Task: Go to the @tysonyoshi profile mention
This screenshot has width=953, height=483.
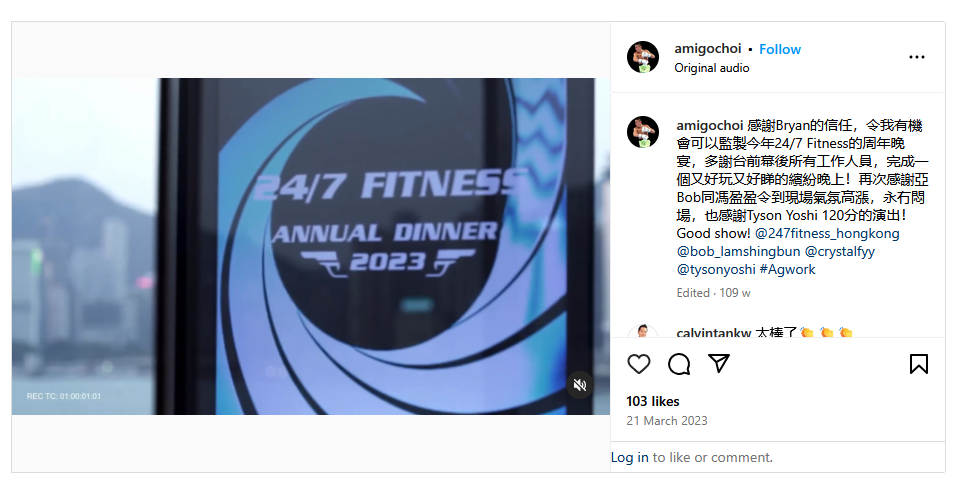Action: coord(716,269)
